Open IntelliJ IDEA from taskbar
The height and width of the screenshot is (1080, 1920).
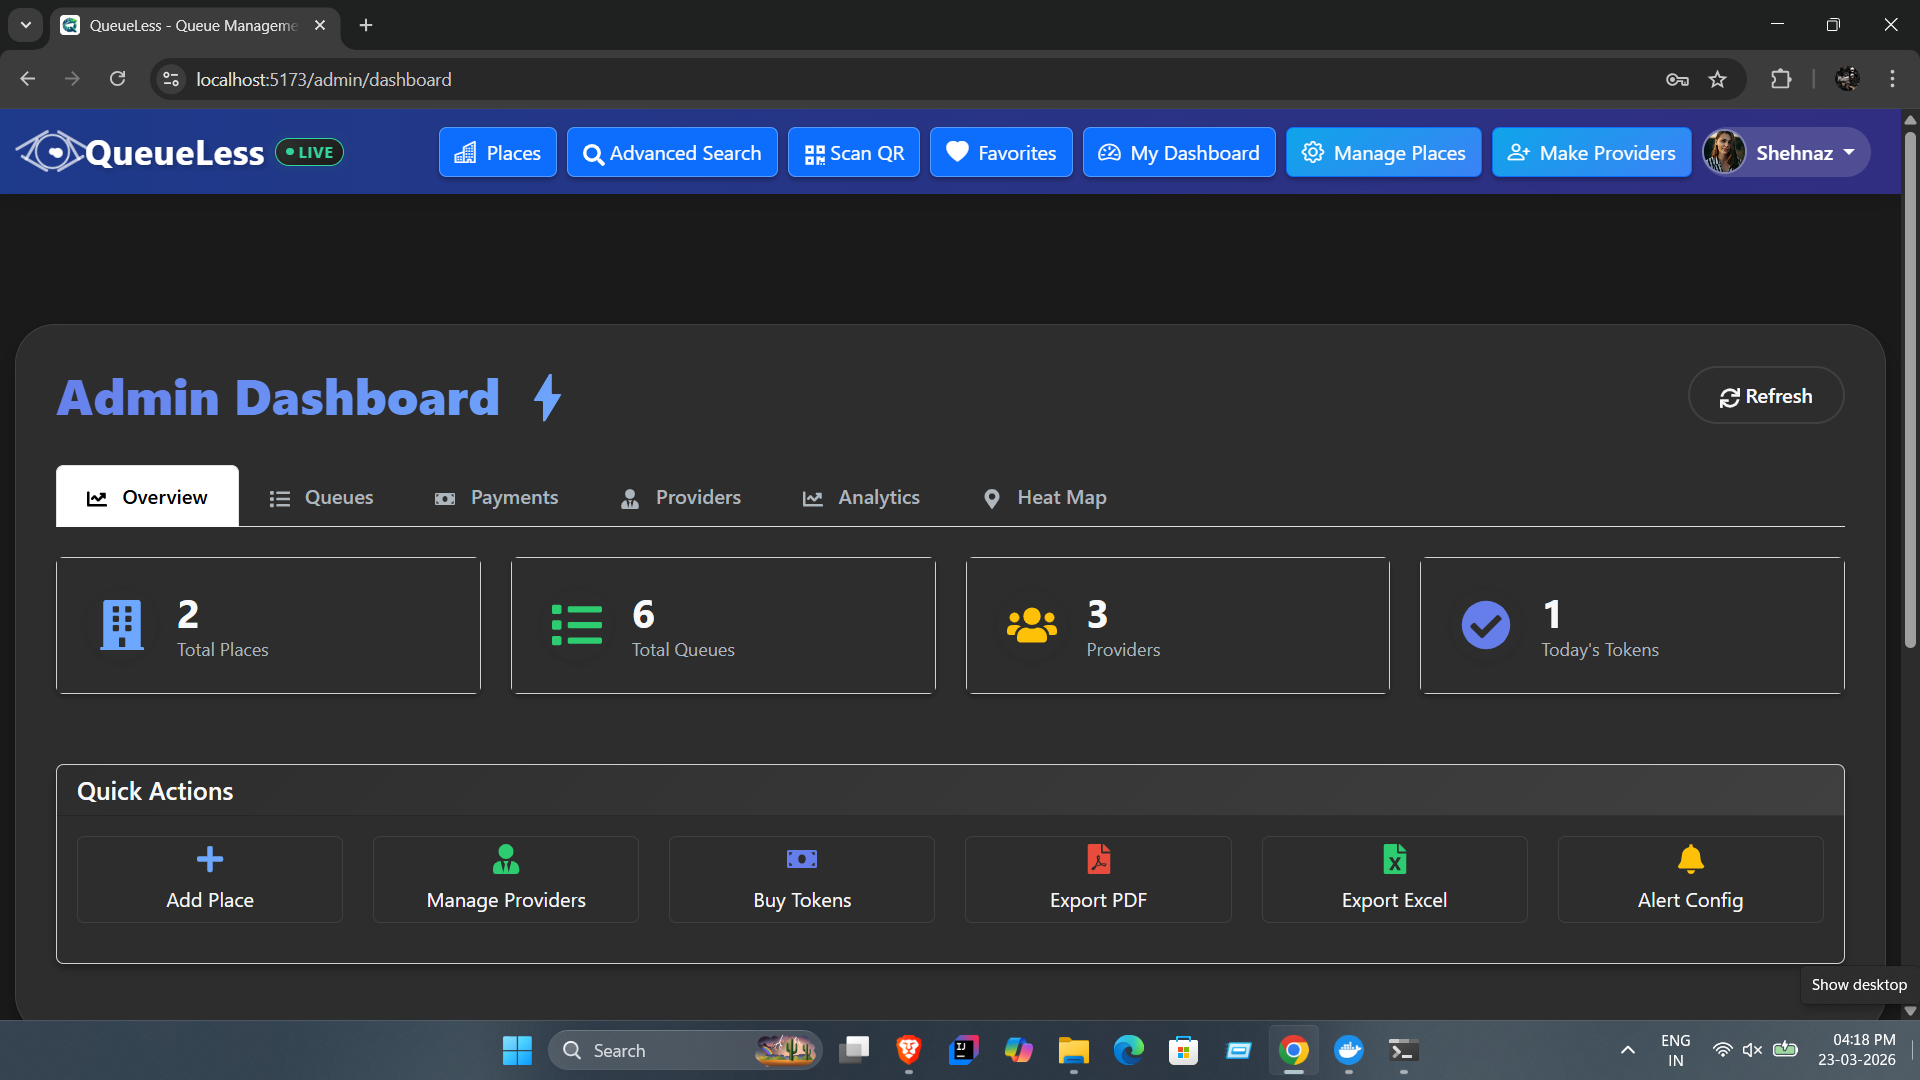[963, 1050]
